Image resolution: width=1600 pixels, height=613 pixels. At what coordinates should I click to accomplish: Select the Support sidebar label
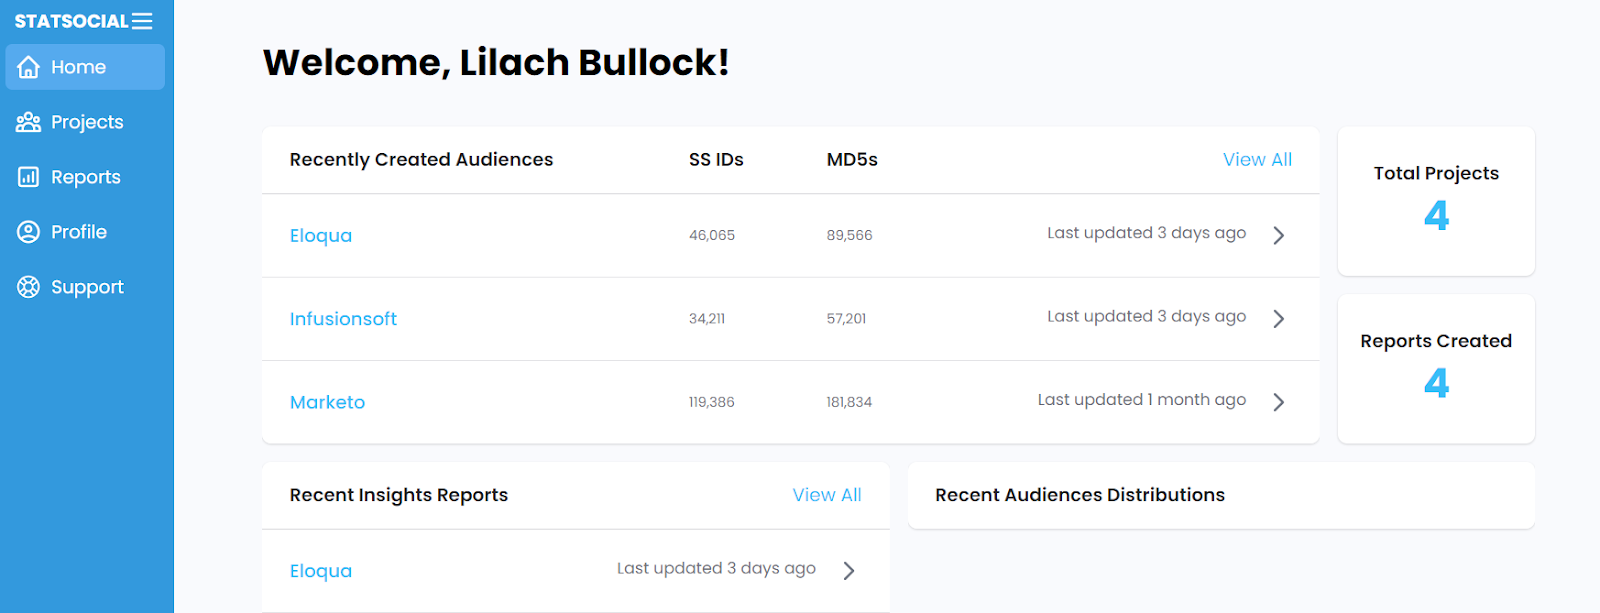point(87,287)
